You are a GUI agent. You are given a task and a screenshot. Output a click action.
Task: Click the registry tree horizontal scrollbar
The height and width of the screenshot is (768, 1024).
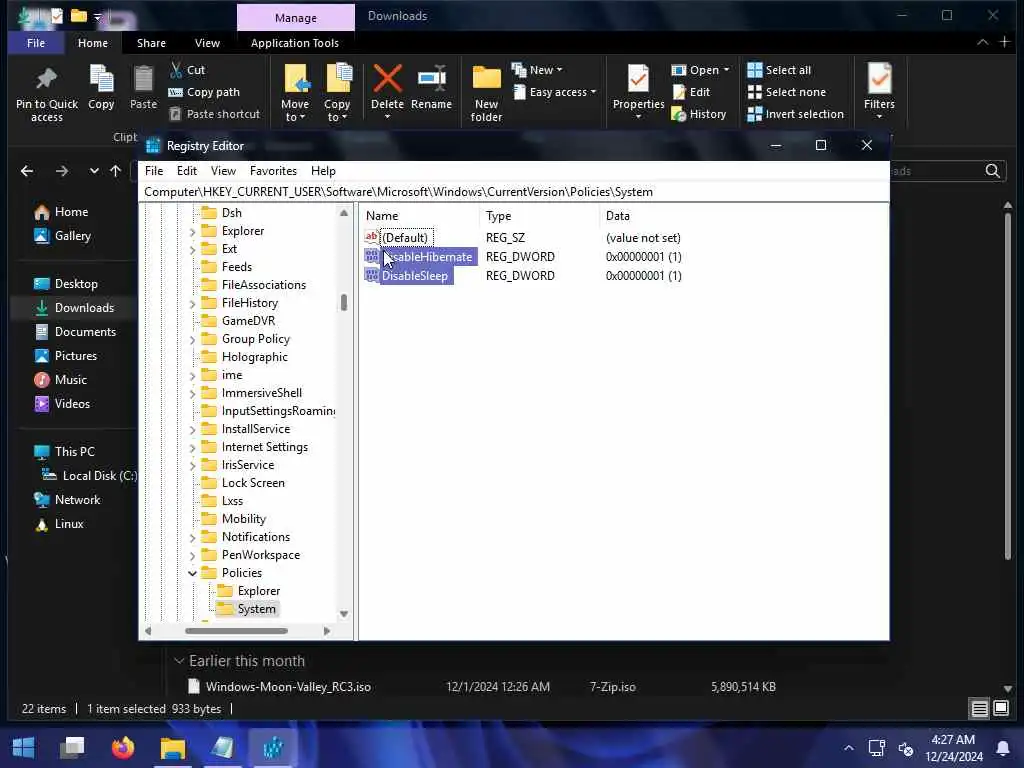236,631
